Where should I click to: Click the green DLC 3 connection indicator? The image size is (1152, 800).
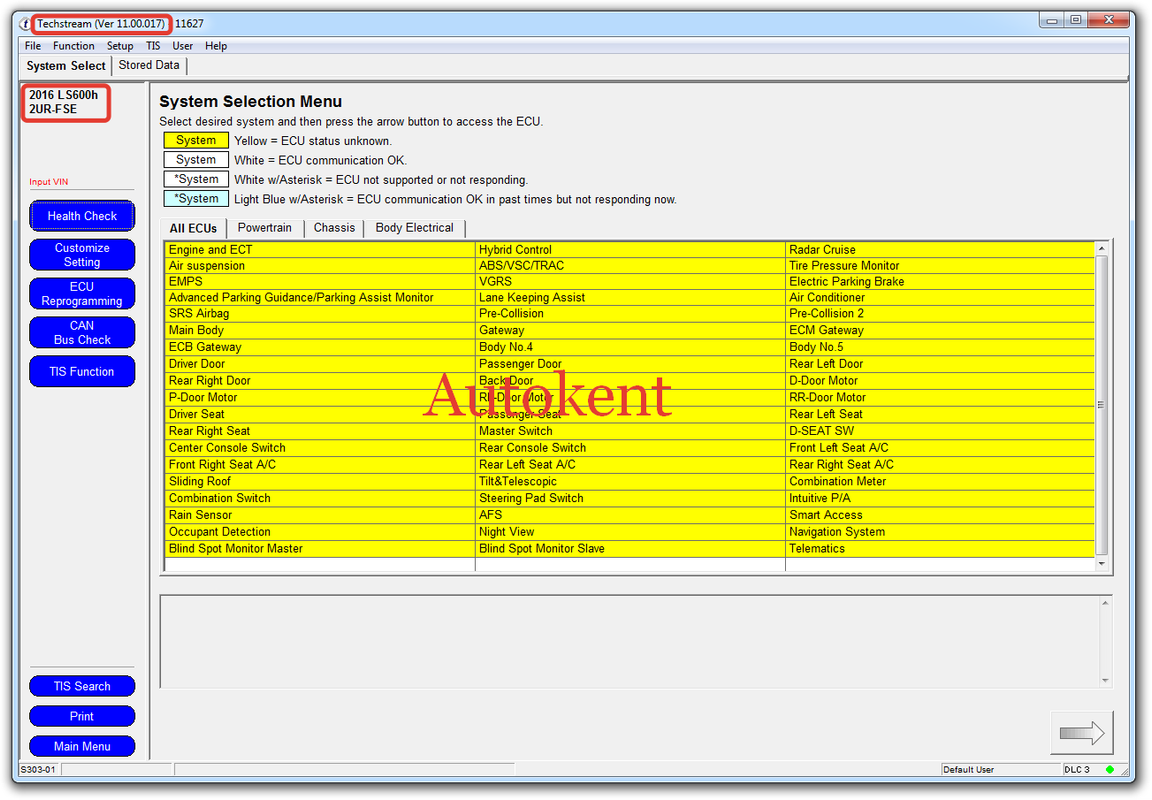[x=1109, y=770]
